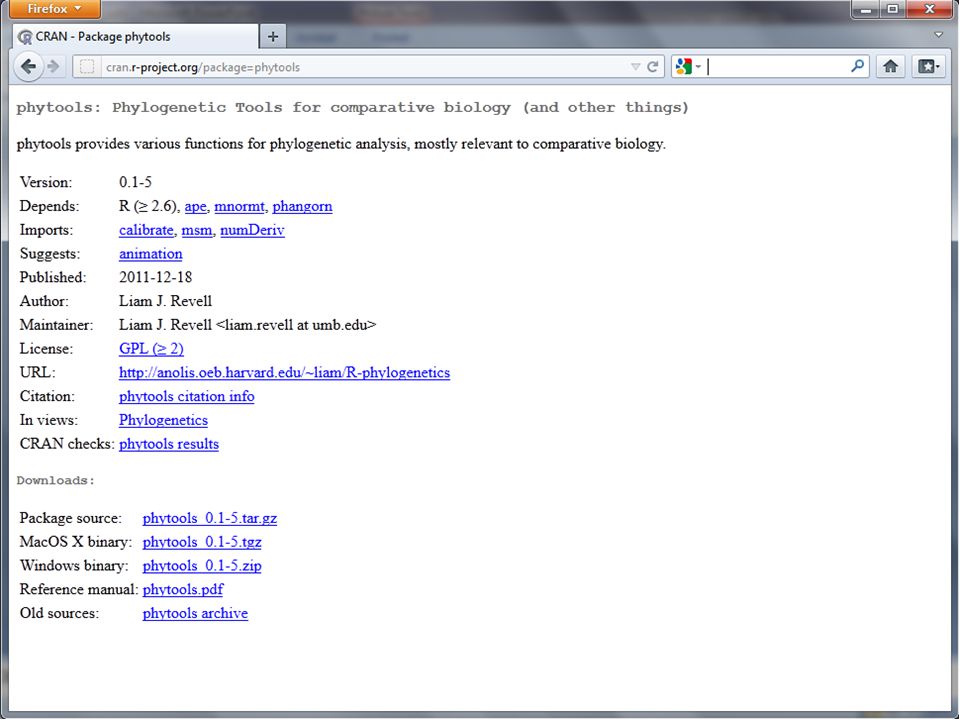Open the Firefox application menu
Viewport: 960px width, 720px height.
54,9
